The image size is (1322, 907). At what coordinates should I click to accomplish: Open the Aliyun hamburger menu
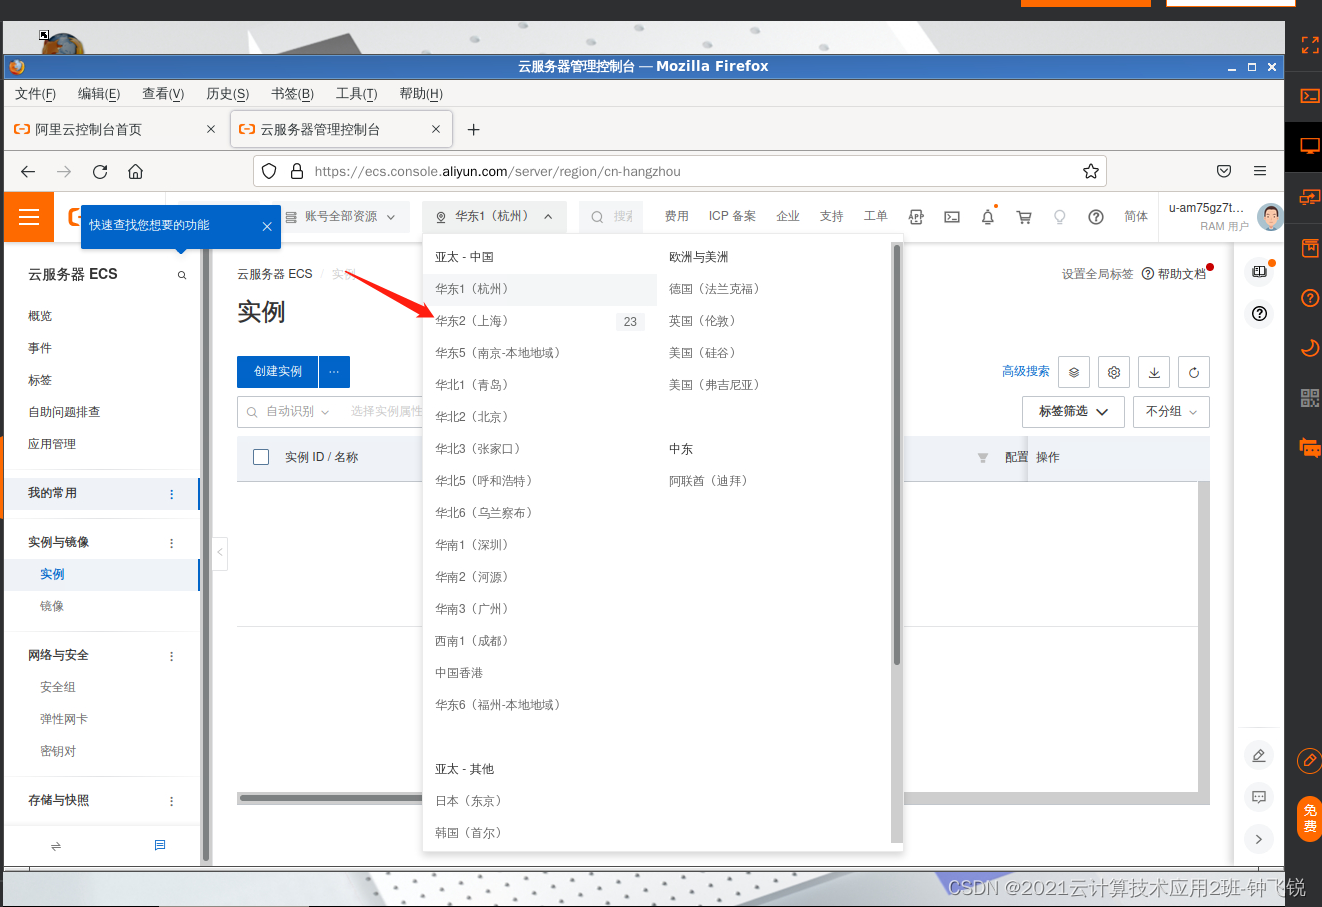29,217
